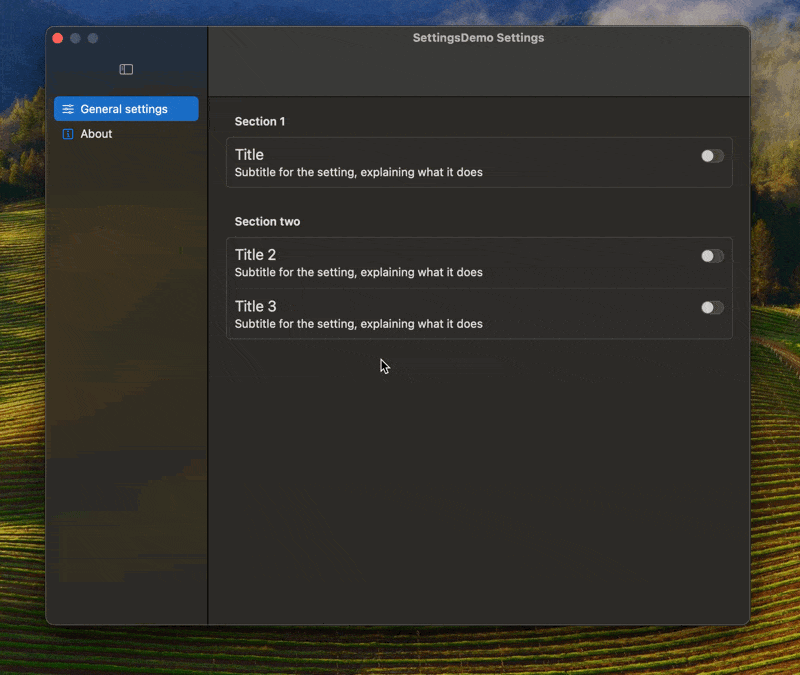Select About in the sidebar
800x675 pixels.
click(x=96, y=133)
